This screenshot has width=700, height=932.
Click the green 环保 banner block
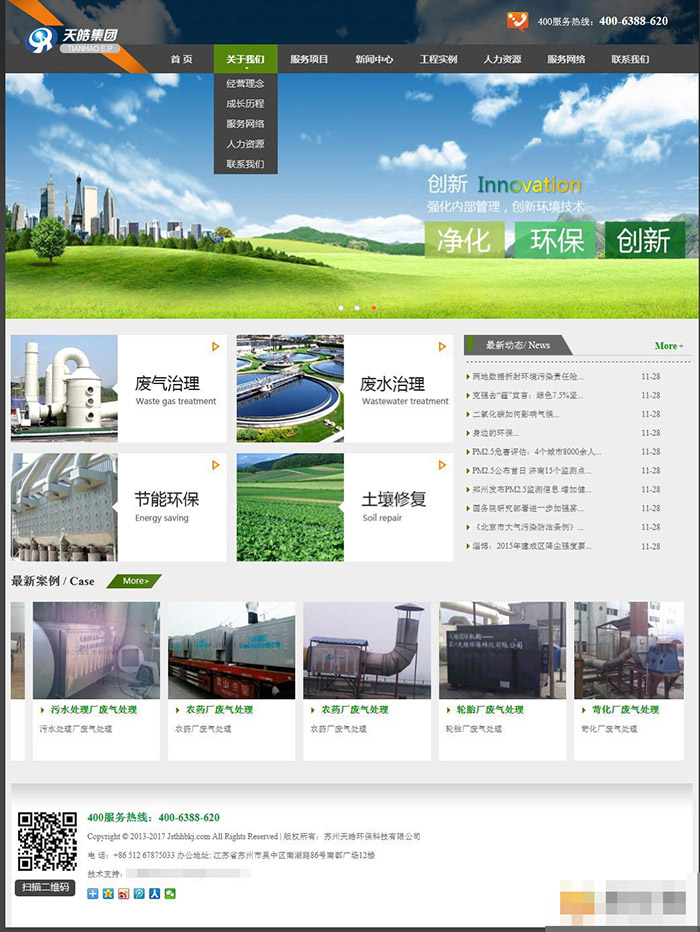(556, 241)
